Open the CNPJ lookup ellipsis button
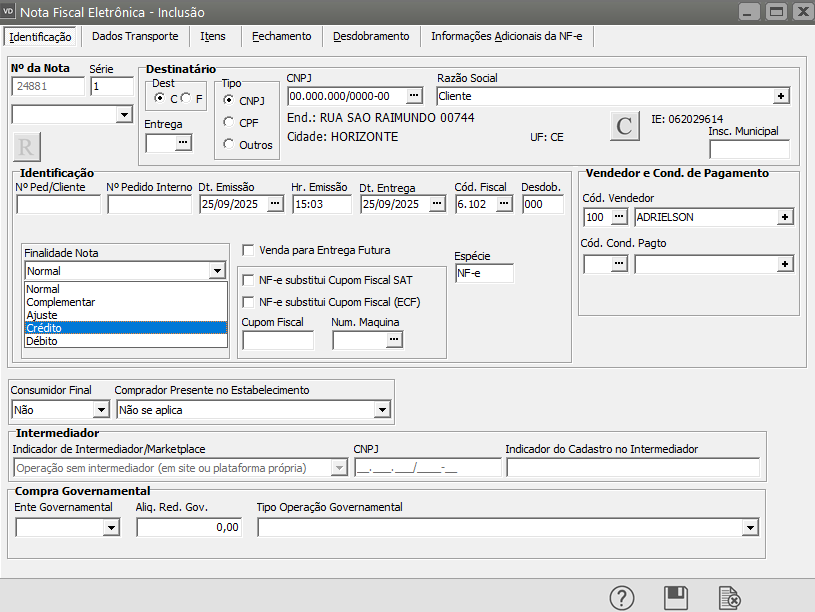The image size is (815, 612). pos(414,96)
